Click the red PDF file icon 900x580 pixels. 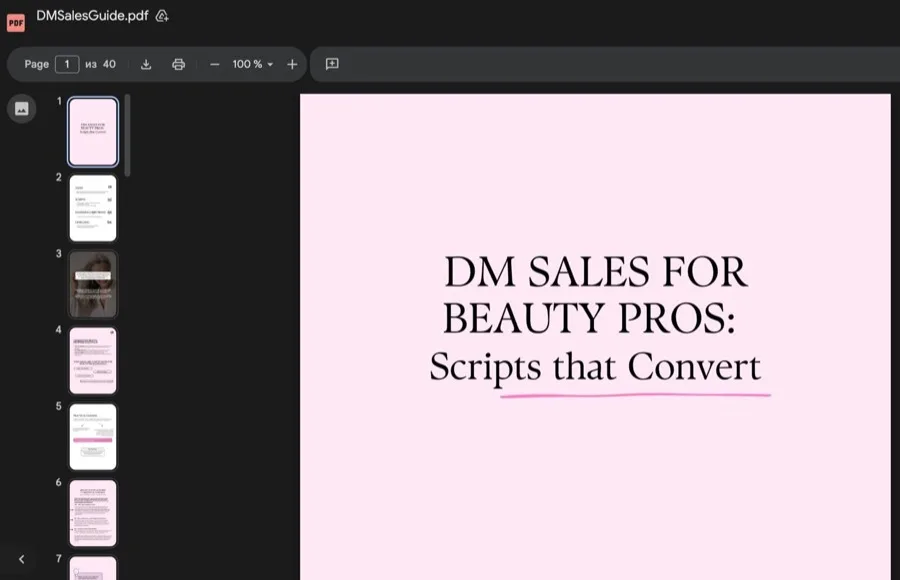(15, 23)
